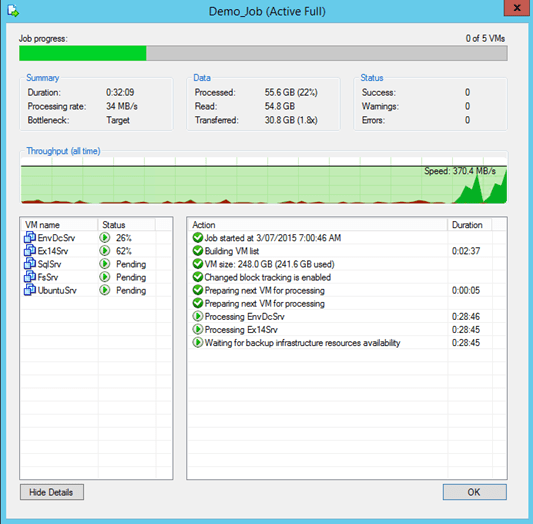Image resolution: width=533 pixels, height=524 pixels.
Task: Hide Details button to collapse the panel
Action: coord(52,492)
